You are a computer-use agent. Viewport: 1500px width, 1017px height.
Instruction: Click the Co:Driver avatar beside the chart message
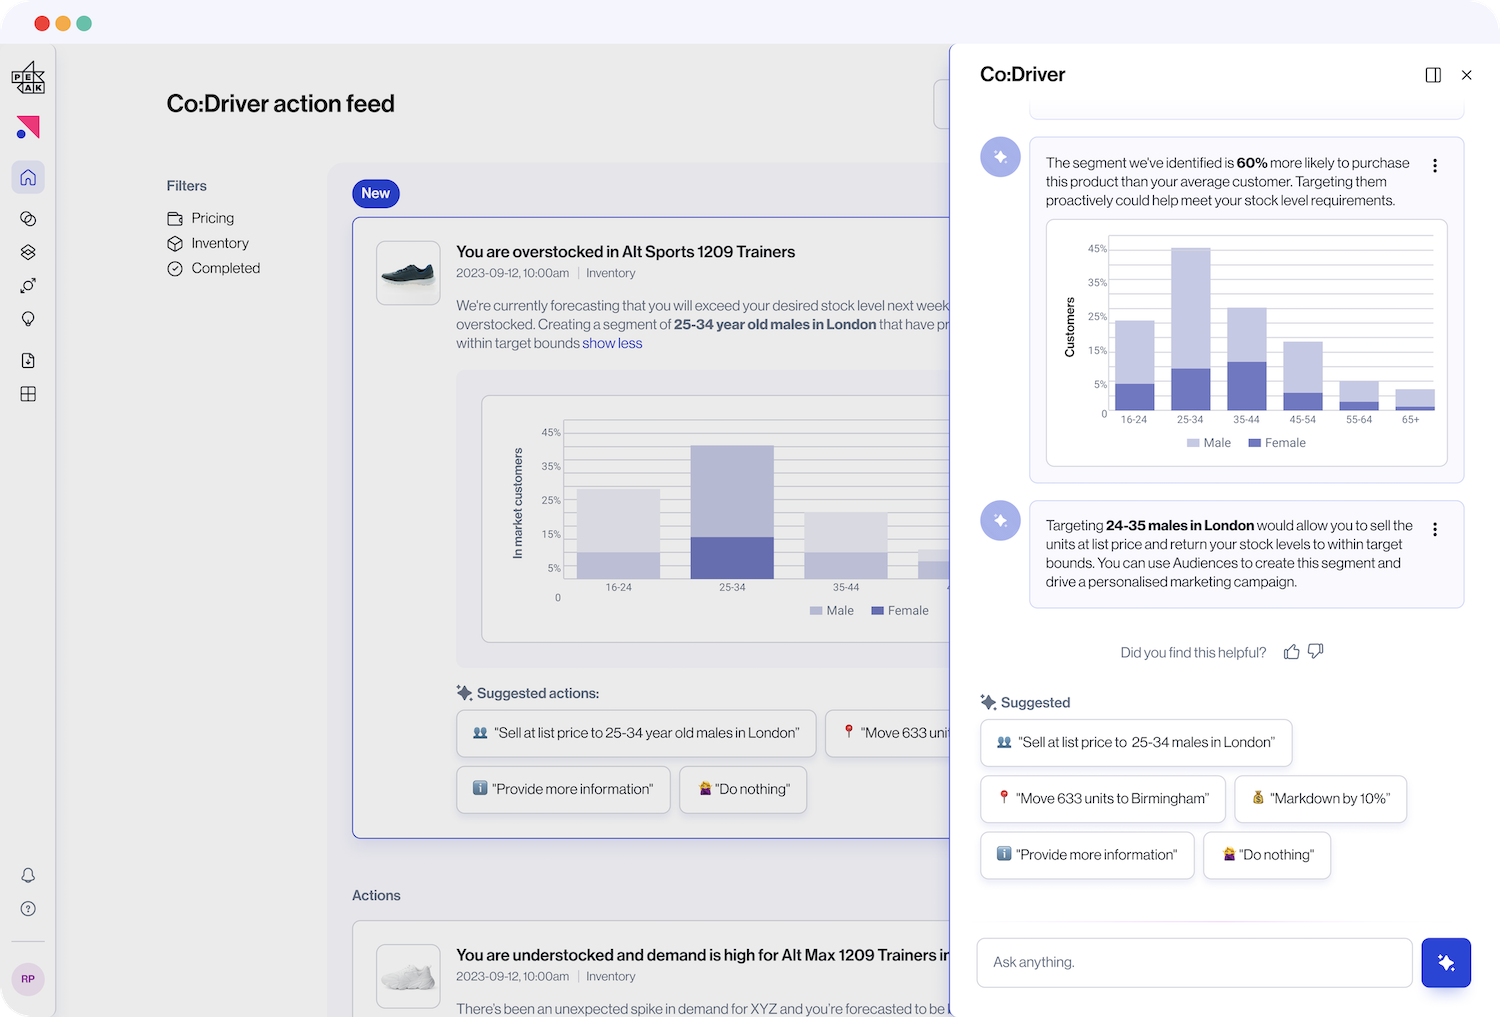pyautogui.click(x=1000, y=157)
